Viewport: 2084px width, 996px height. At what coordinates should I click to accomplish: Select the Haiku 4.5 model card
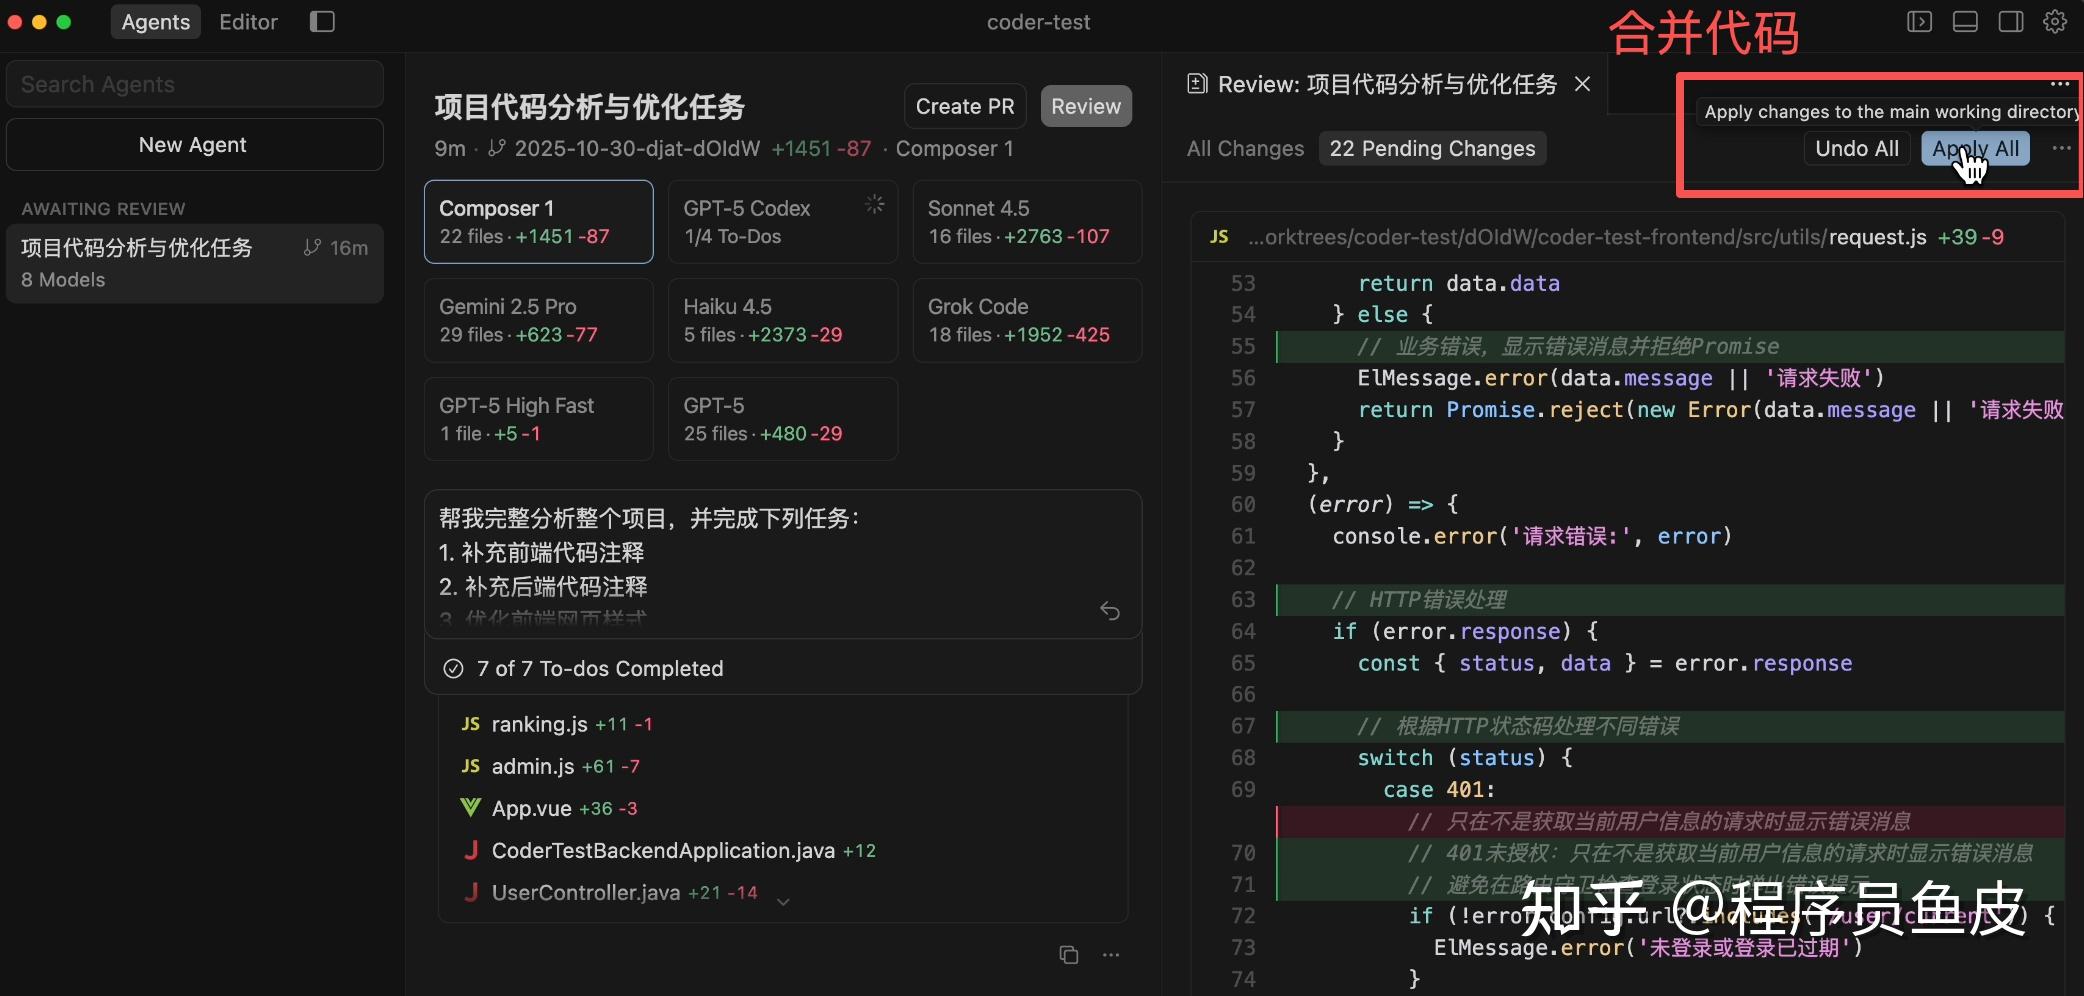[783, 320]
